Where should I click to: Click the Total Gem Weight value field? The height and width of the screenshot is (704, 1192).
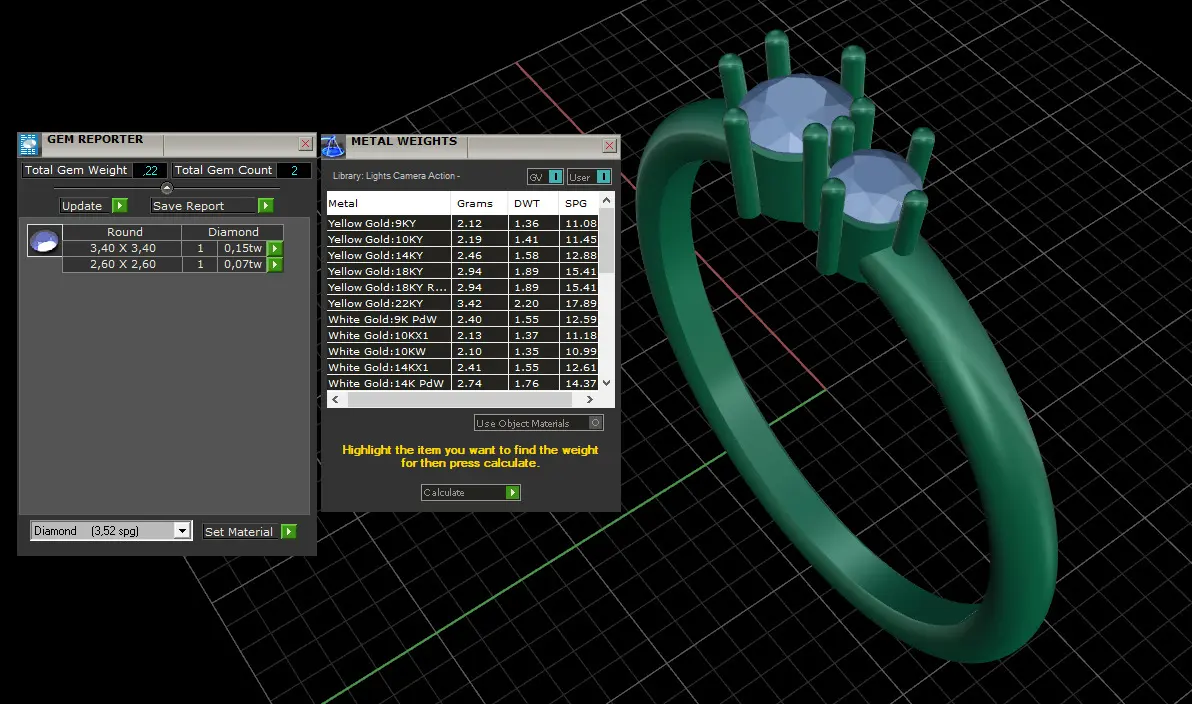point(150,170)
